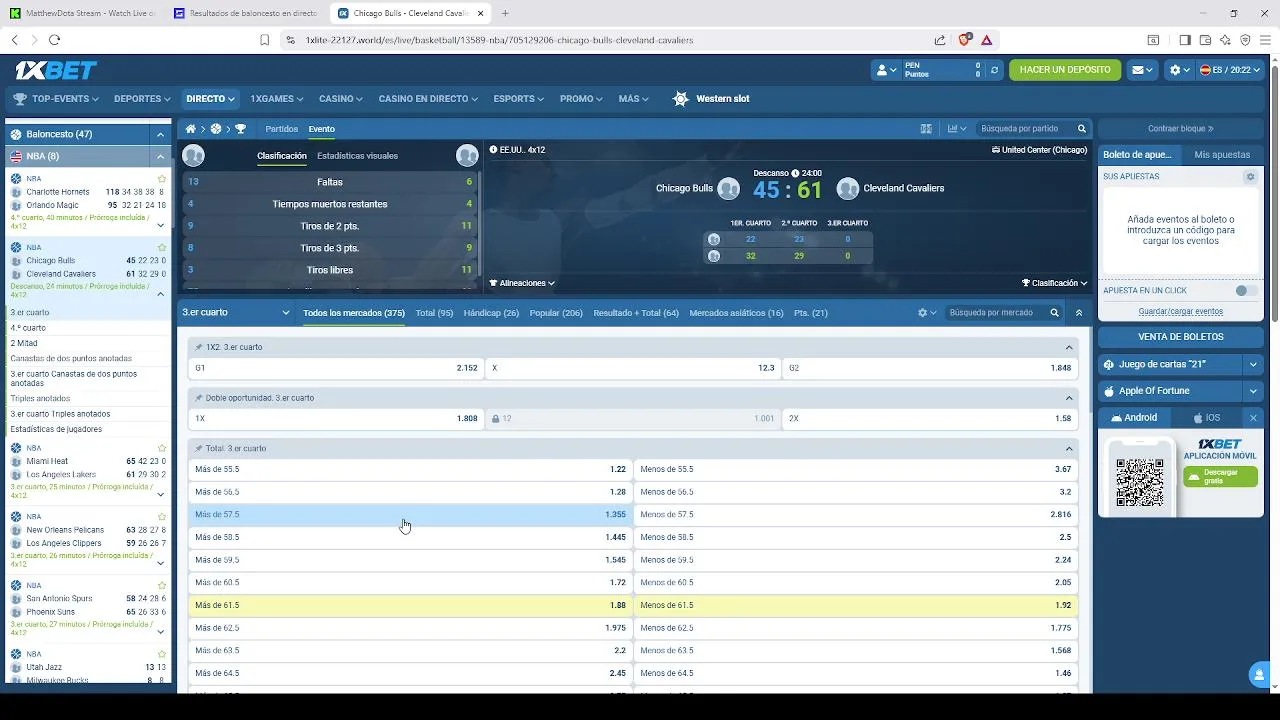The width and height of the screenshot is (1280, 720).
Task: Collapse the Total 3.er cuarto market
Action: 1069,448
